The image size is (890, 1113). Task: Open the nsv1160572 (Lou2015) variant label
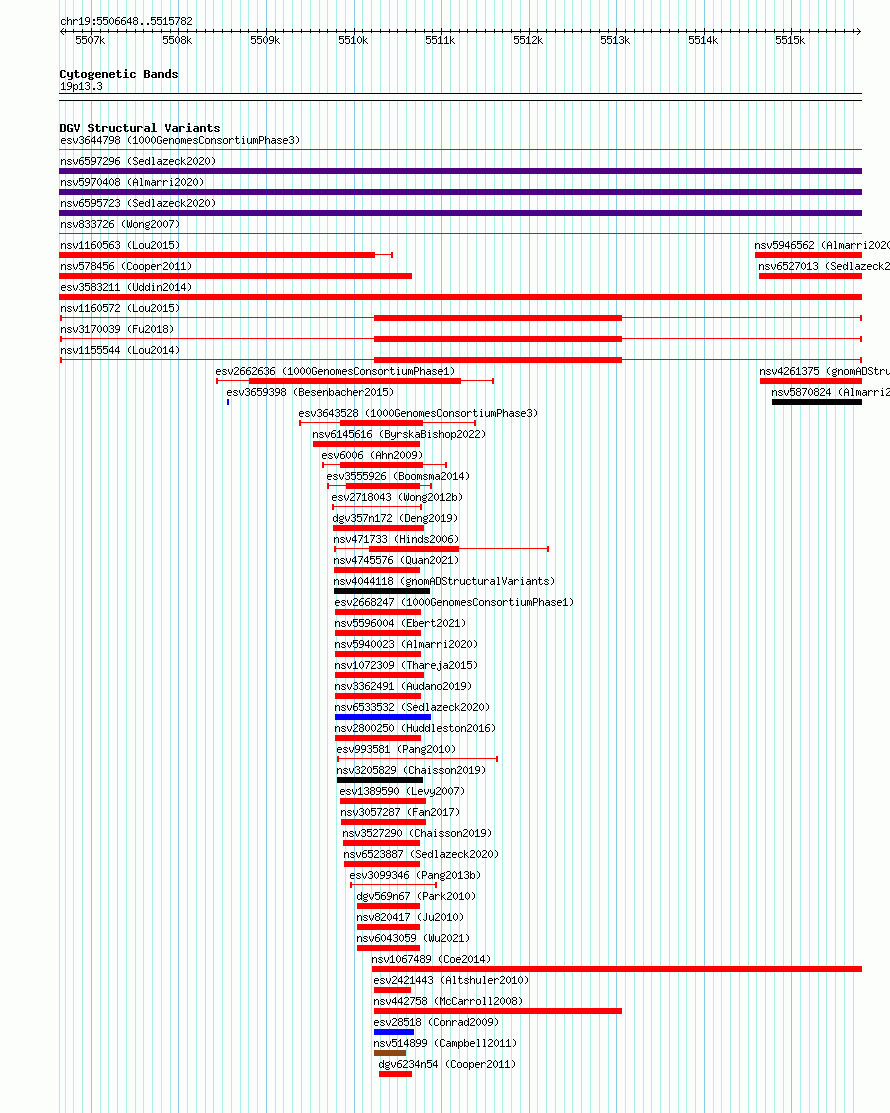coord(120,308)
